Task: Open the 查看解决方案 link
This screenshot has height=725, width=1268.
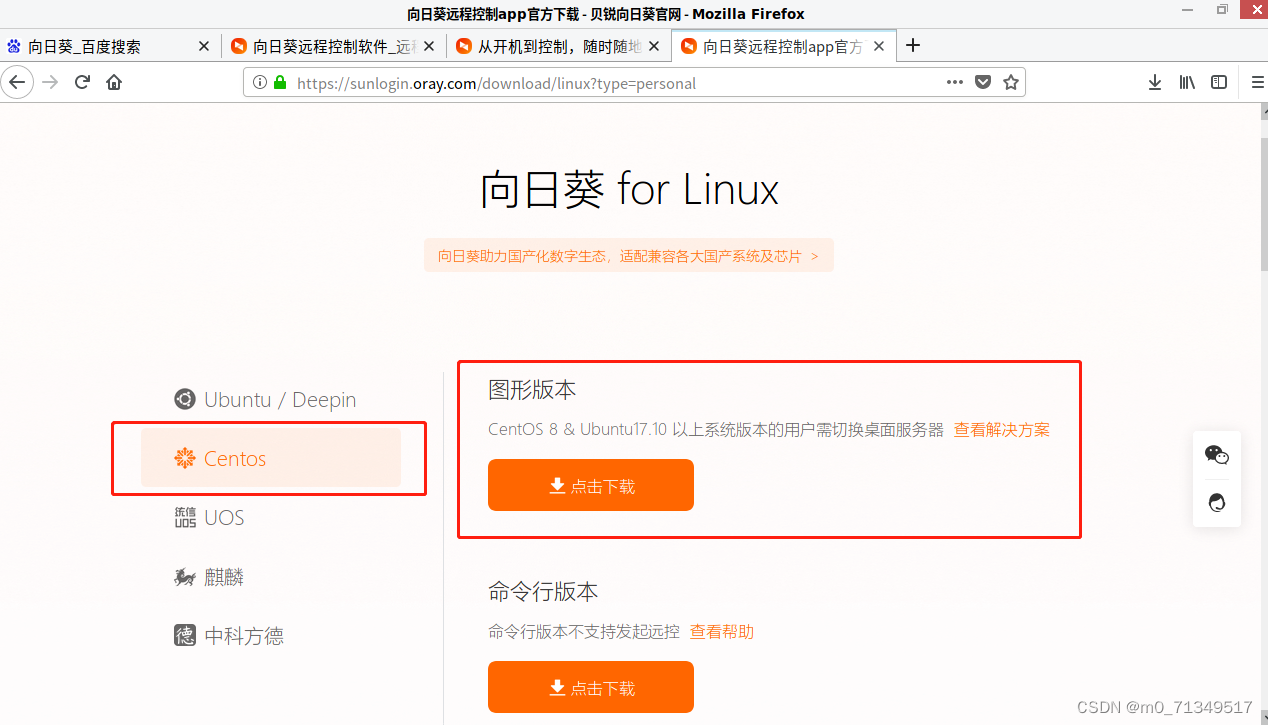Action: pyautogui.click(x=1001, y=429)
